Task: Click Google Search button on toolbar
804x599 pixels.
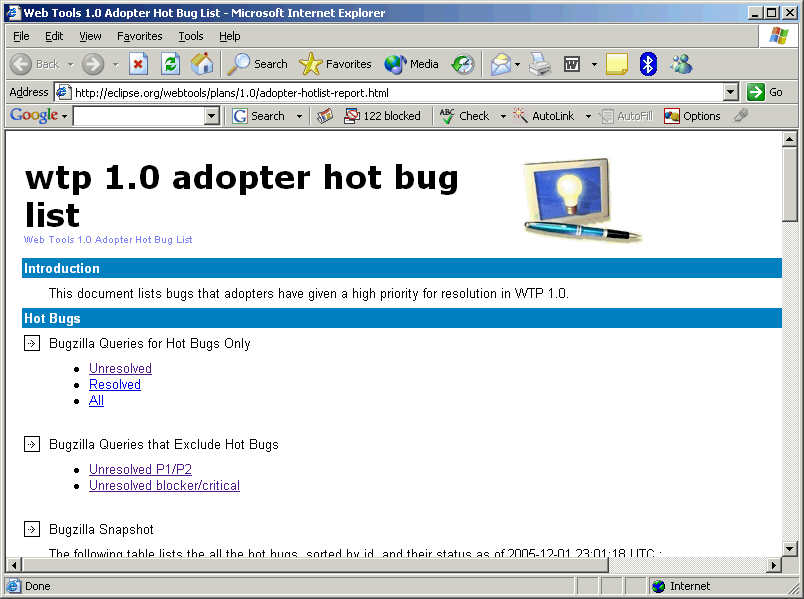Action: [x=258, y=116]
